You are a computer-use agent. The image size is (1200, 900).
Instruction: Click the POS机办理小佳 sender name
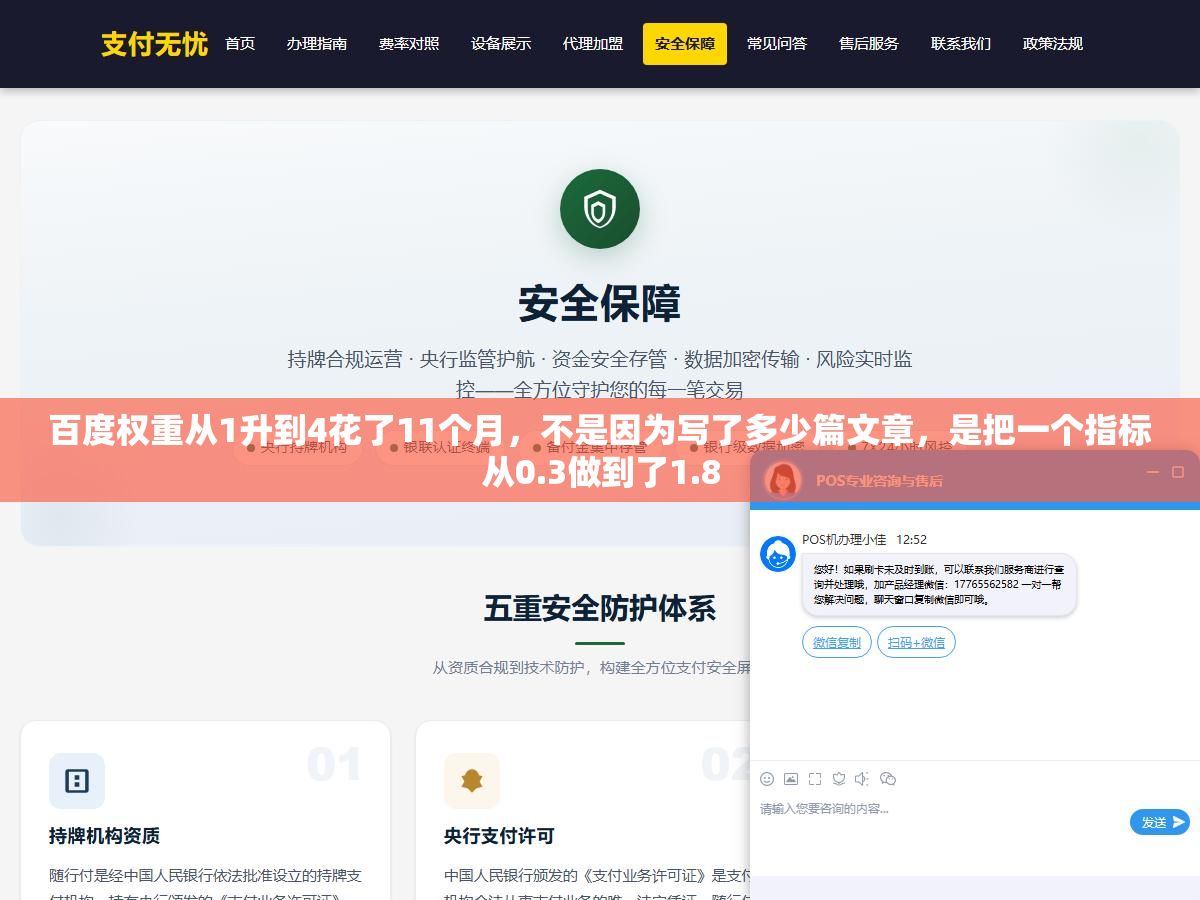(844, 539)
